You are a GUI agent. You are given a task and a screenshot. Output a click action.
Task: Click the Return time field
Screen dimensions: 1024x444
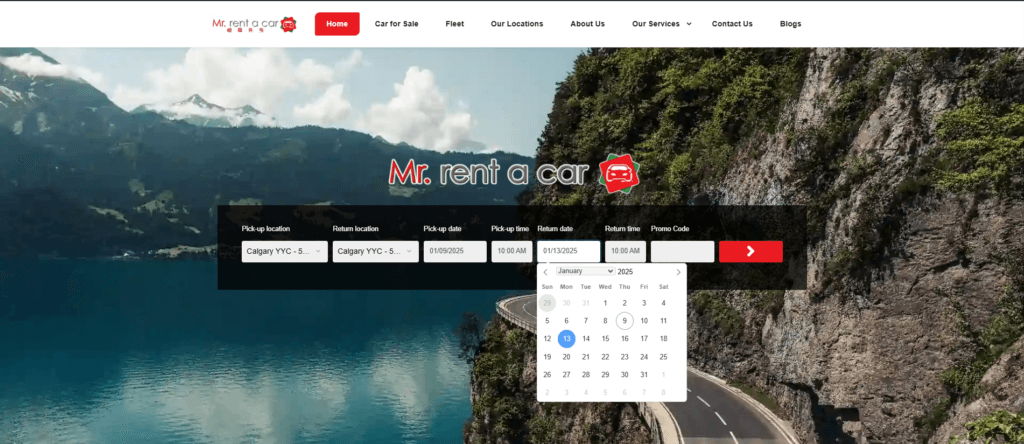(625, 251)
